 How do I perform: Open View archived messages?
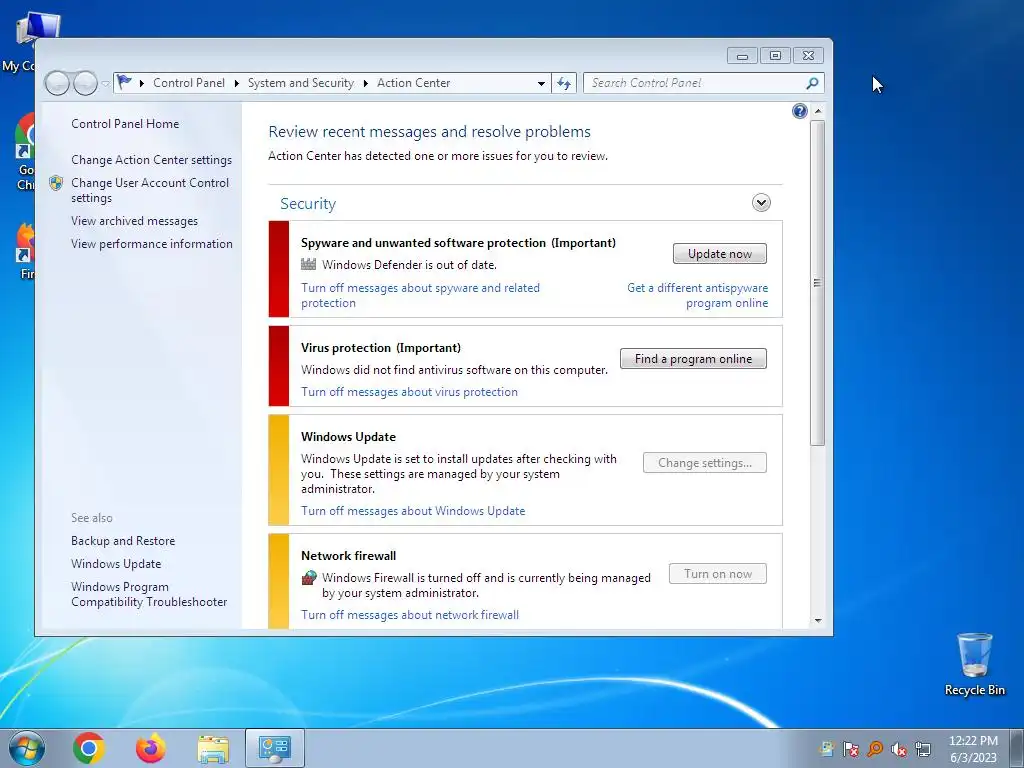coord(135,221)
